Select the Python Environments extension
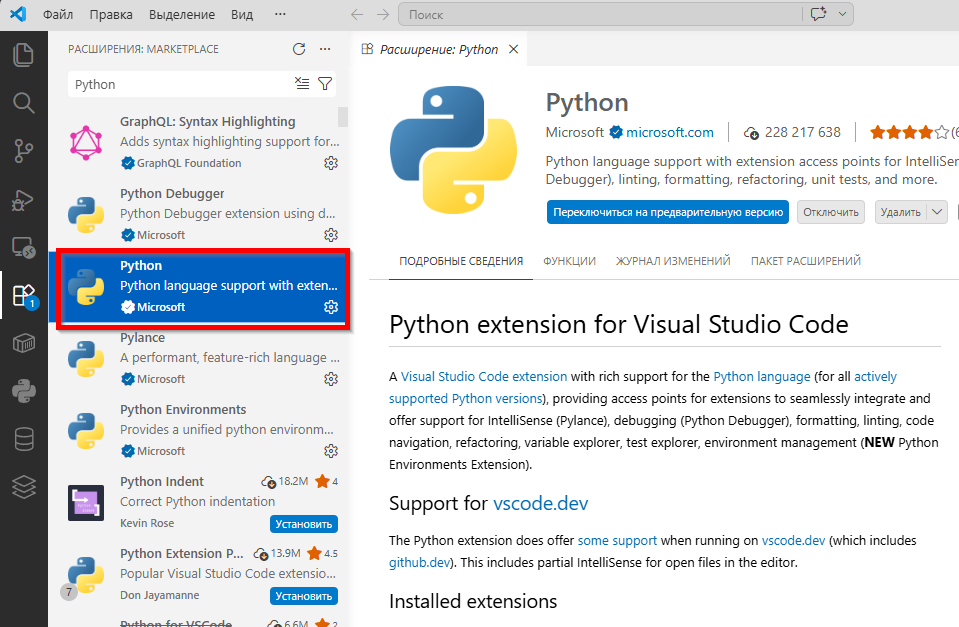 point(199,429)
